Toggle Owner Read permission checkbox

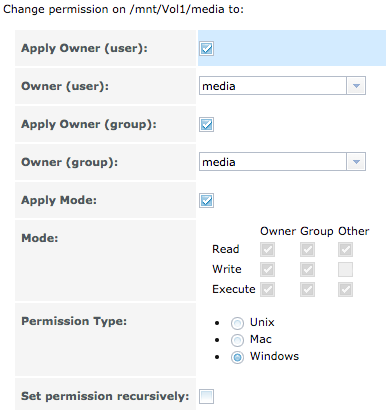tap(267, 250)
